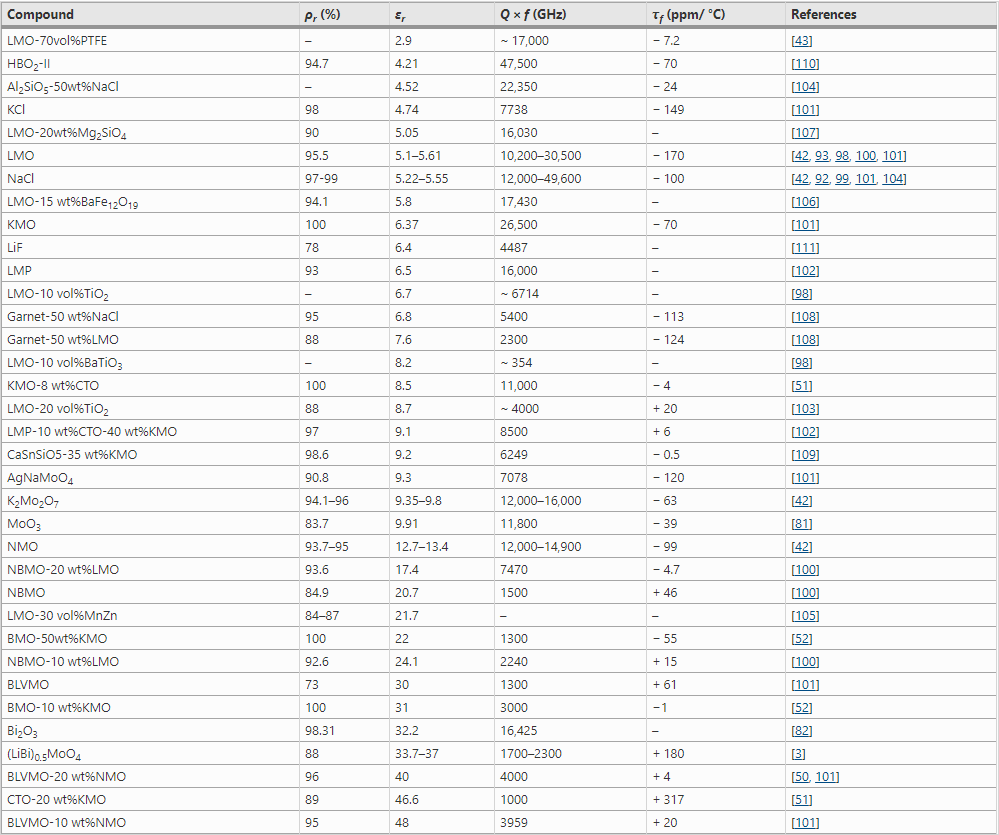Select the Q×f value 47,500
This screenshot has height=835, width=999.
[519, 64]
